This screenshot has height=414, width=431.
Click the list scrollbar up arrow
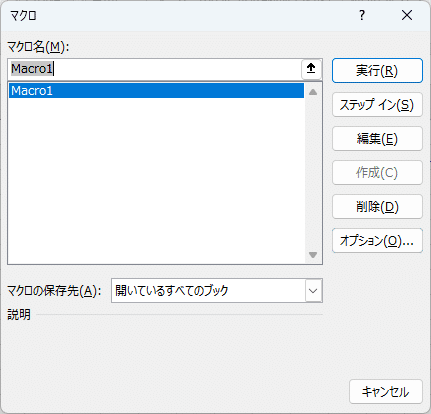click(313, 92)
